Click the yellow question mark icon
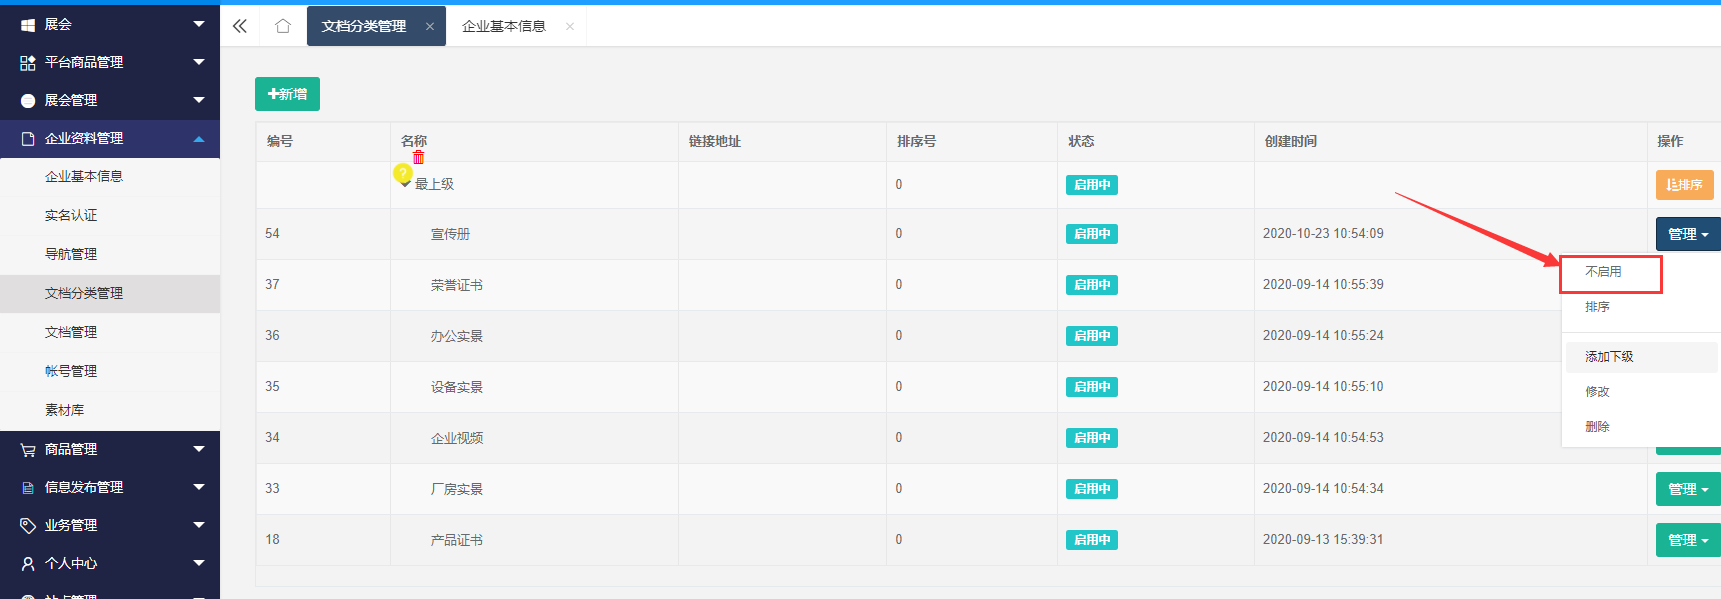 (403, 174)
